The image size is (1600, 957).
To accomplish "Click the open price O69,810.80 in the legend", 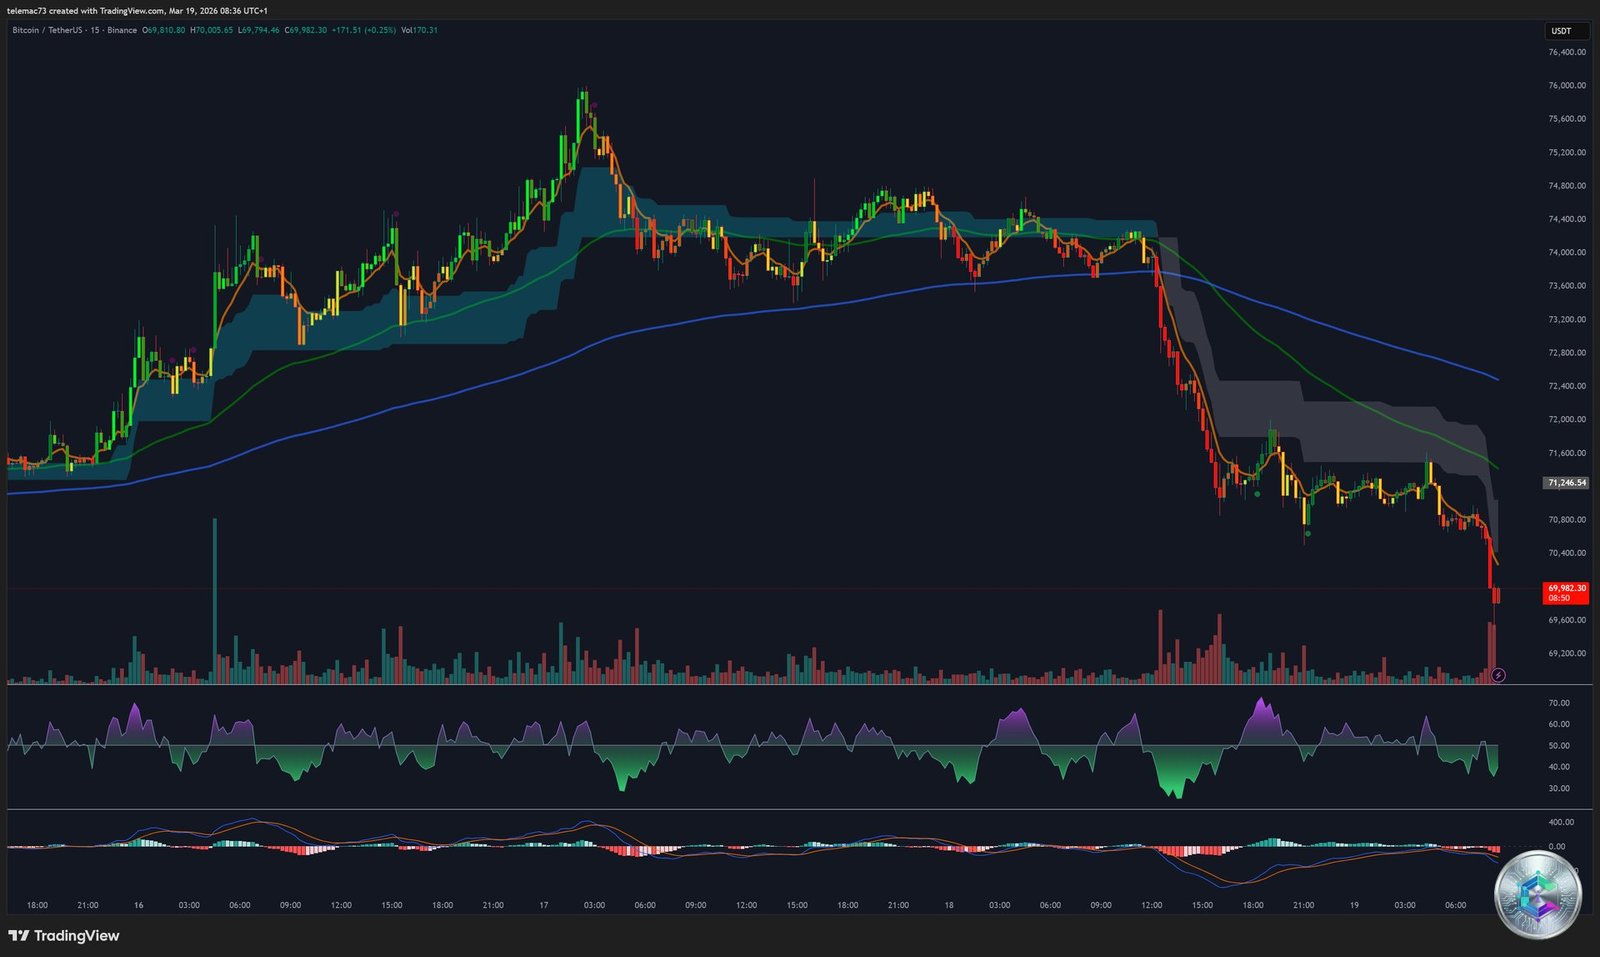I will tap(164, 31).
